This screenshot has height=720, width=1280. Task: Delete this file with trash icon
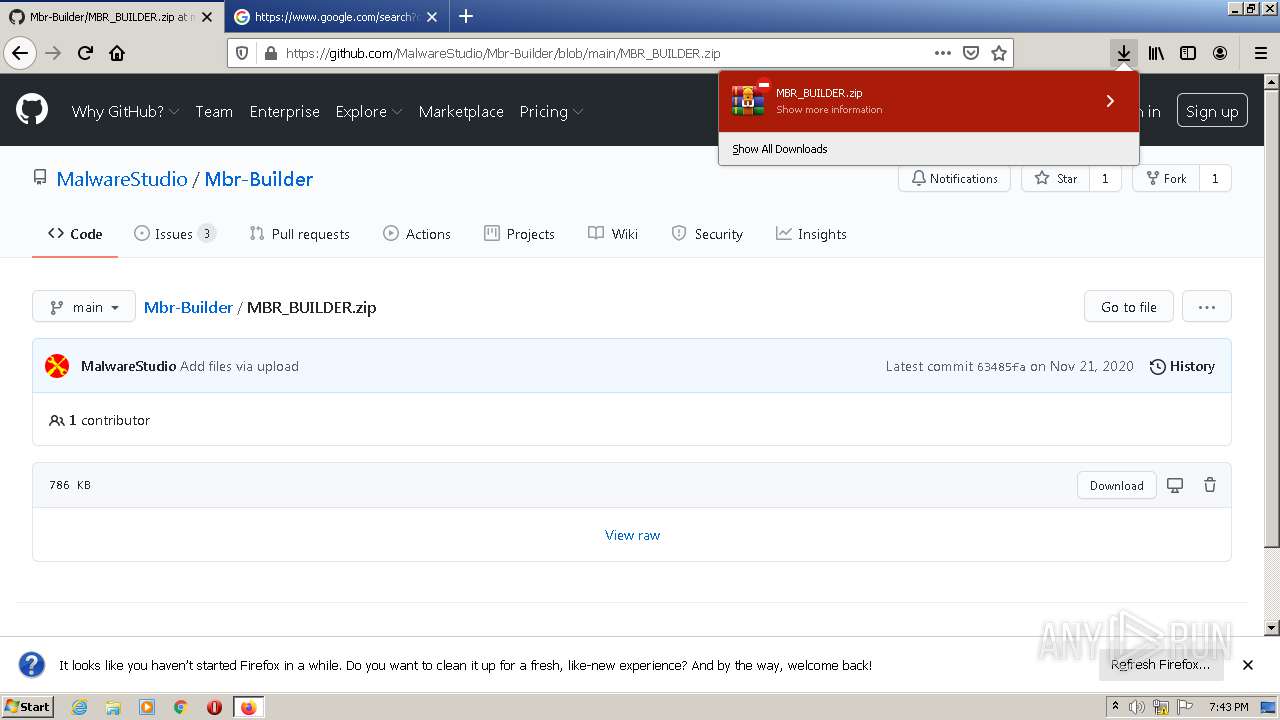coord(1210,485)
